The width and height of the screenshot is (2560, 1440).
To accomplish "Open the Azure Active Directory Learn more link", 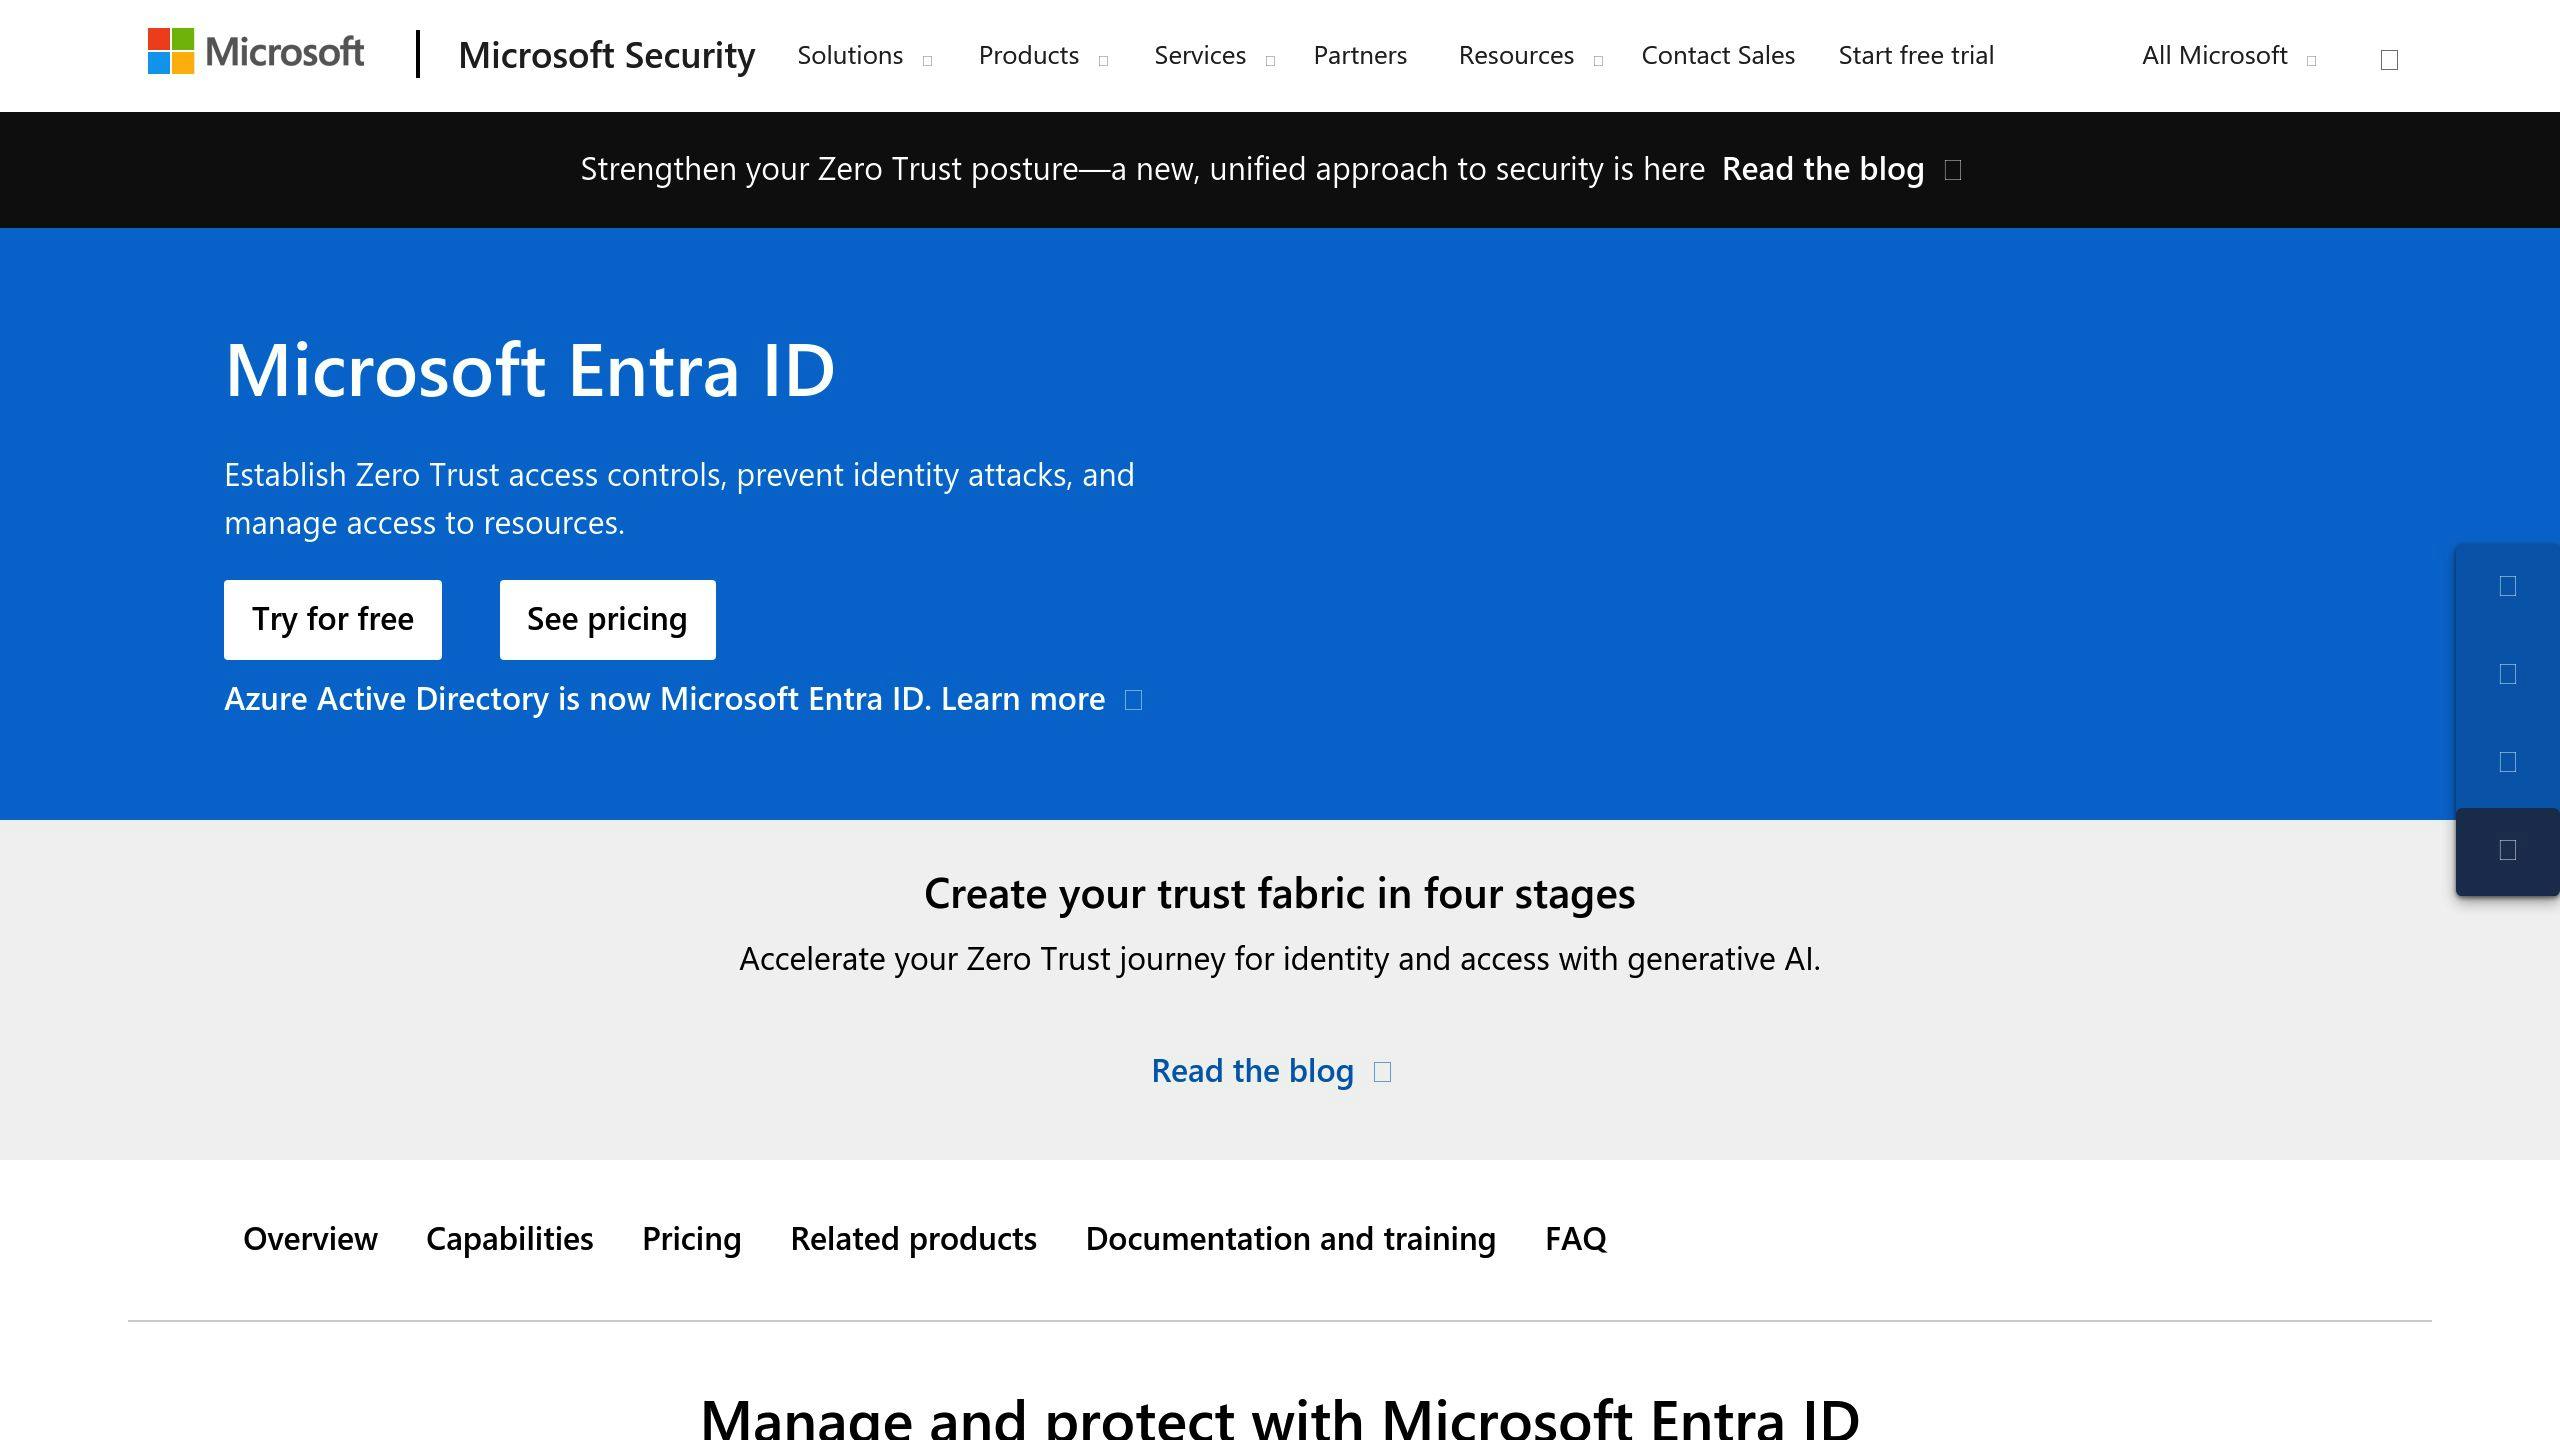I will tap(683, 699).
